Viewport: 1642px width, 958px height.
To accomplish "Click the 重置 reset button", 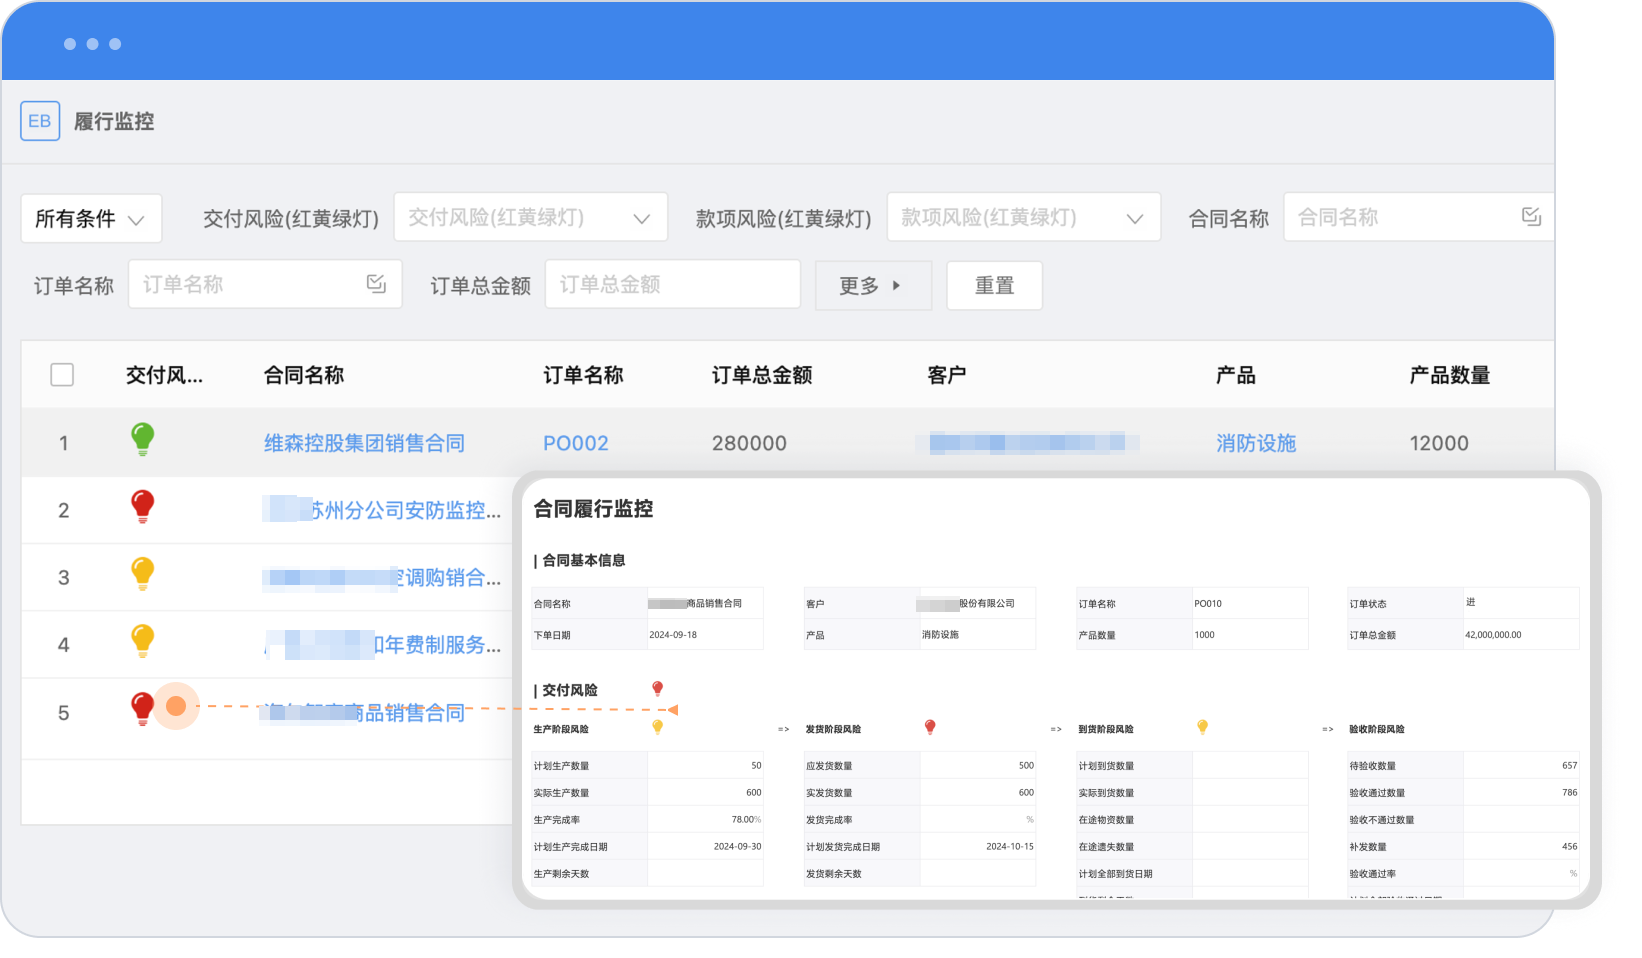I will tap(995, 286).
